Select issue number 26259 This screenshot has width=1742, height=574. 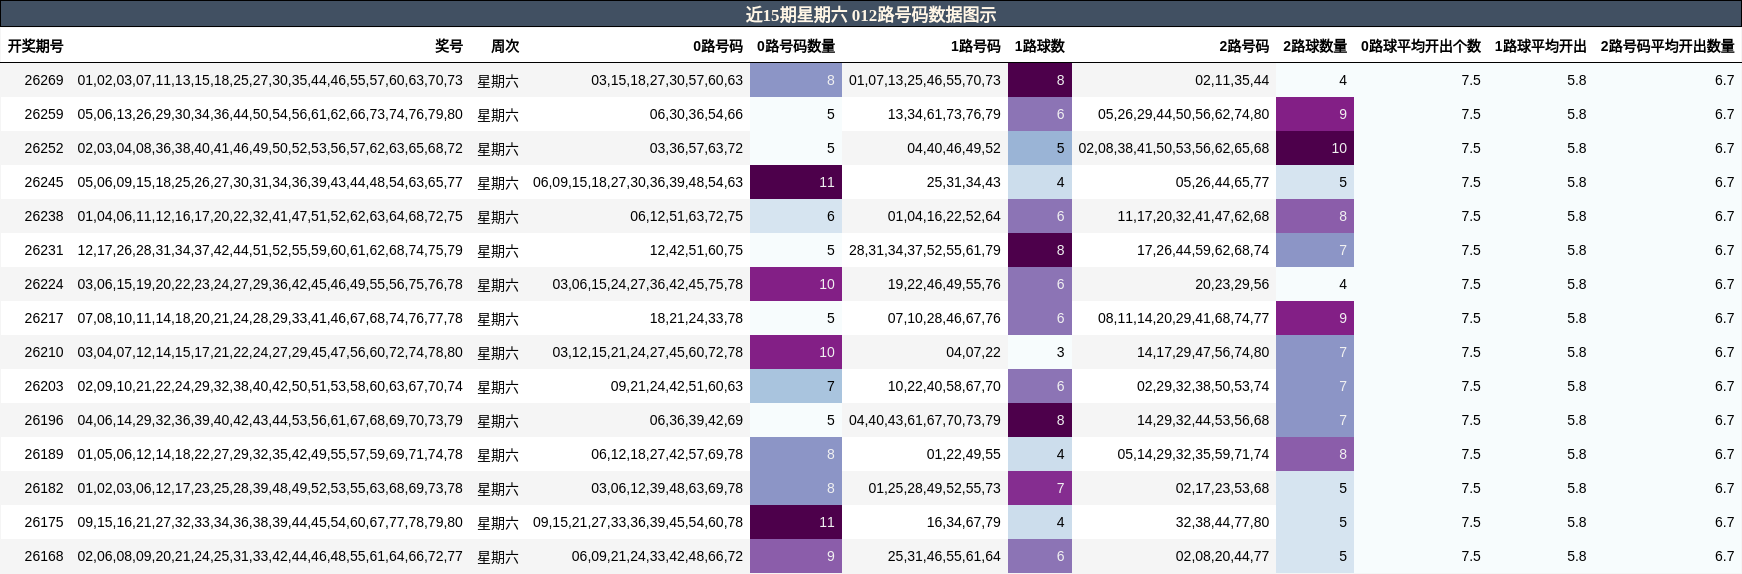[x=44, y=114]
